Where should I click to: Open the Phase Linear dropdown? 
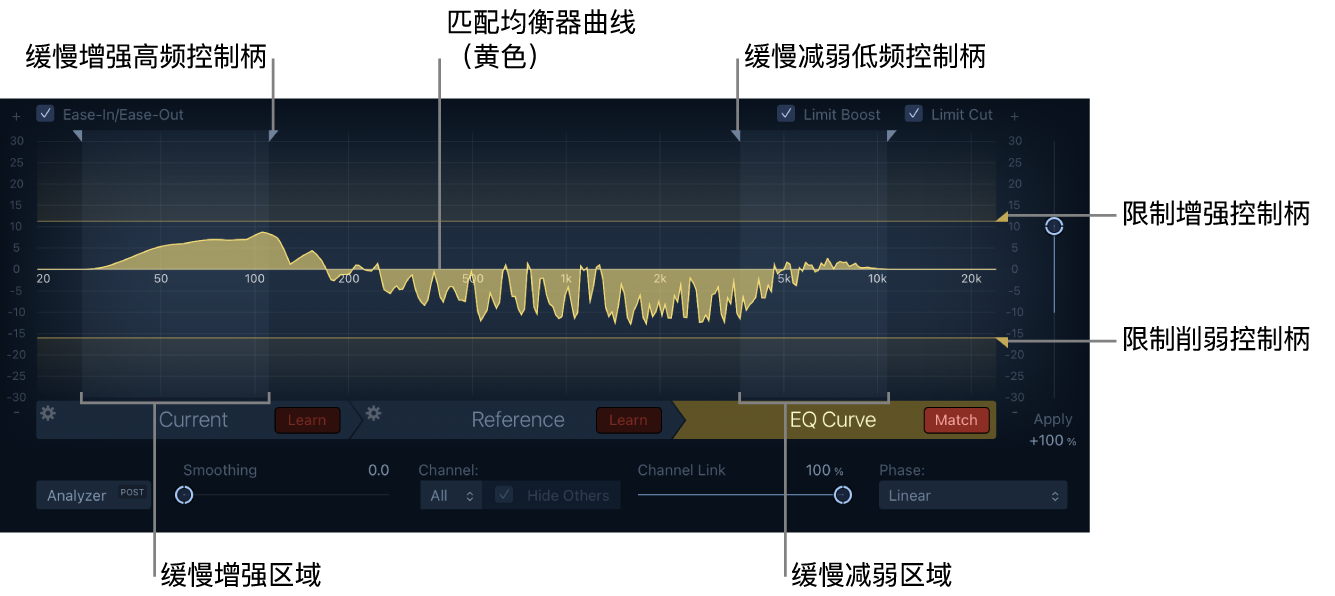(973, 495)
